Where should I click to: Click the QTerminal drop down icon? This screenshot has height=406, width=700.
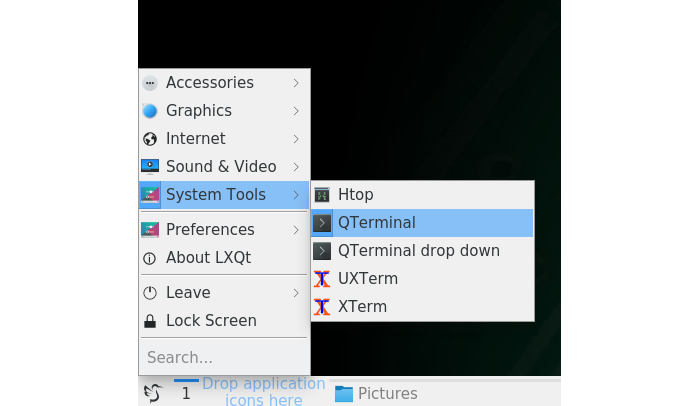point(322,251)
